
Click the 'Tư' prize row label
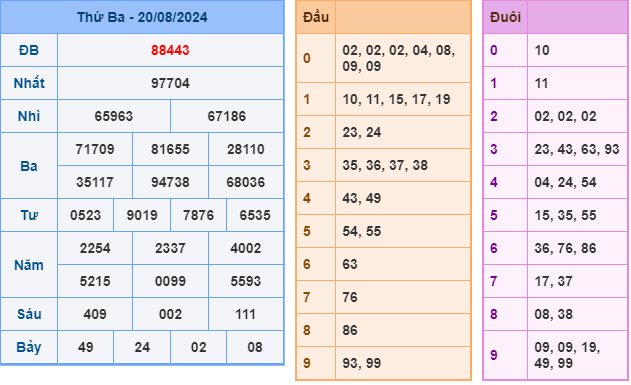(29, 215)
